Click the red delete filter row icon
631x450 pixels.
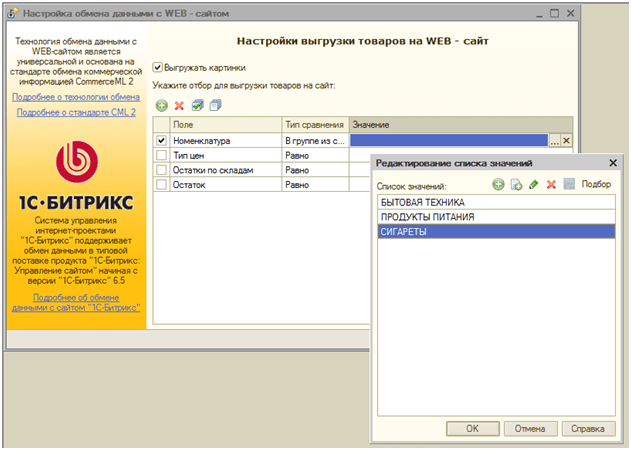tap(179, 106)
